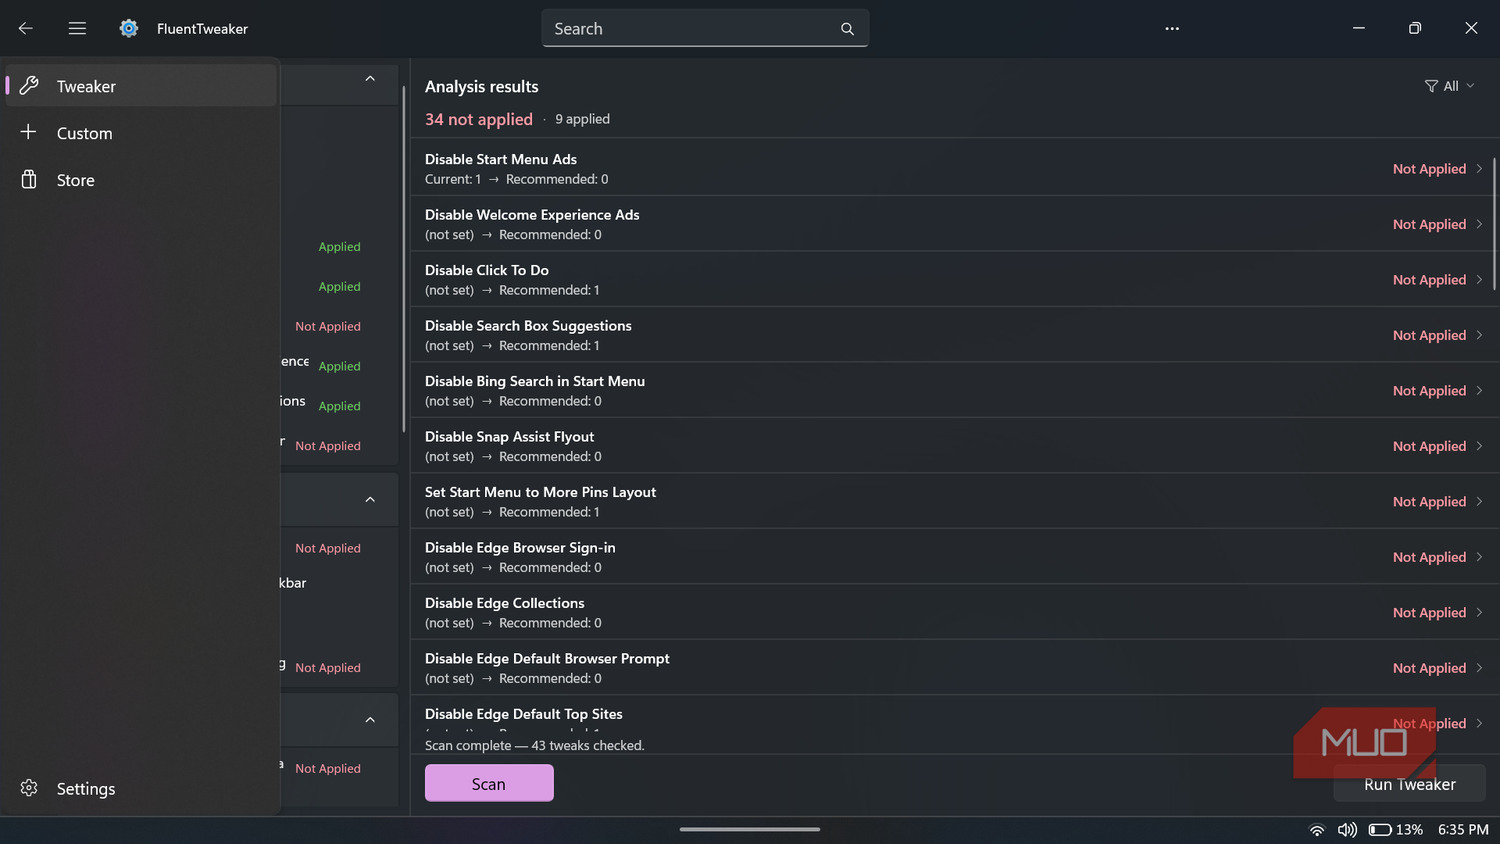The height and width of the screenshot is (844, 1500).
Task: Click the filter funnel icon
Action: [1431, 86]
